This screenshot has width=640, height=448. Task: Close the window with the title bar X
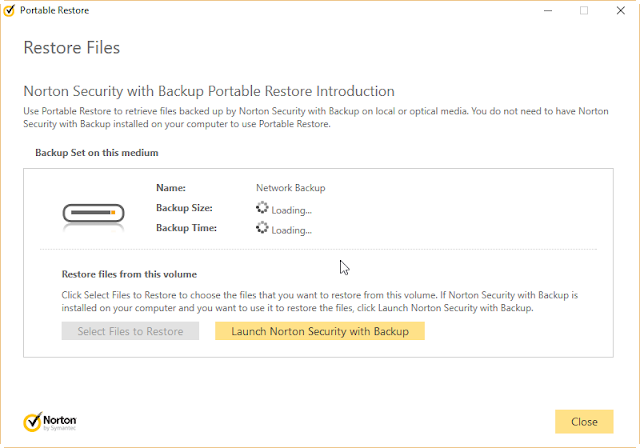pos(620,11)
